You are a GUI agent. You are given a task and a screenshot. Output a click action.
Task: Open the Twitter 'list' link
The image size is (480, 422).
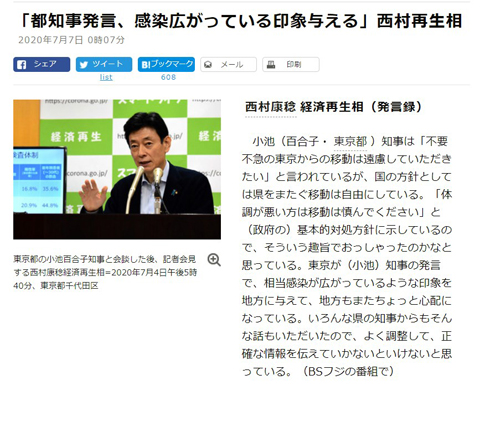pyautogui.click(x=106, y=77)
